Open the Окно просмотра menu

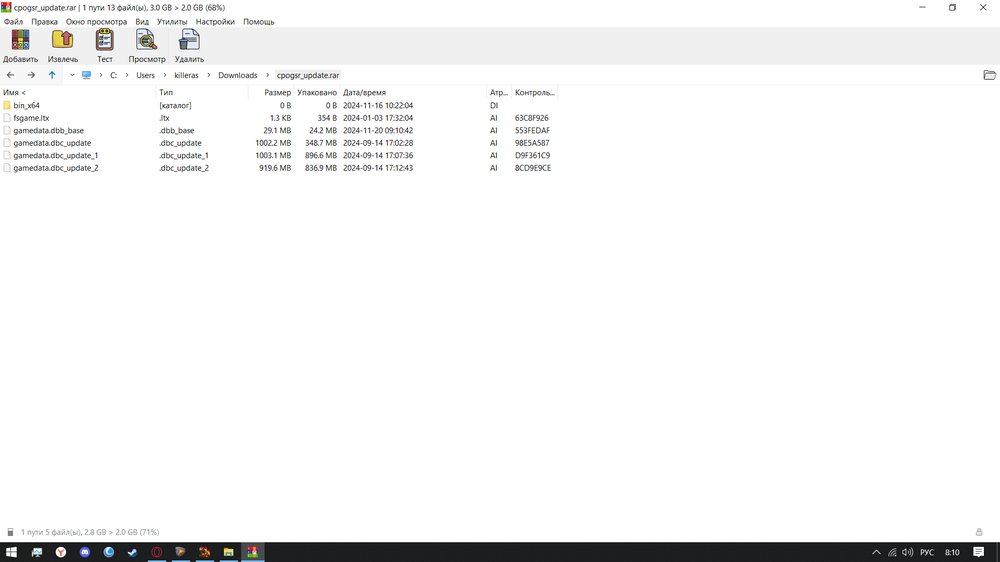(96, 22)
